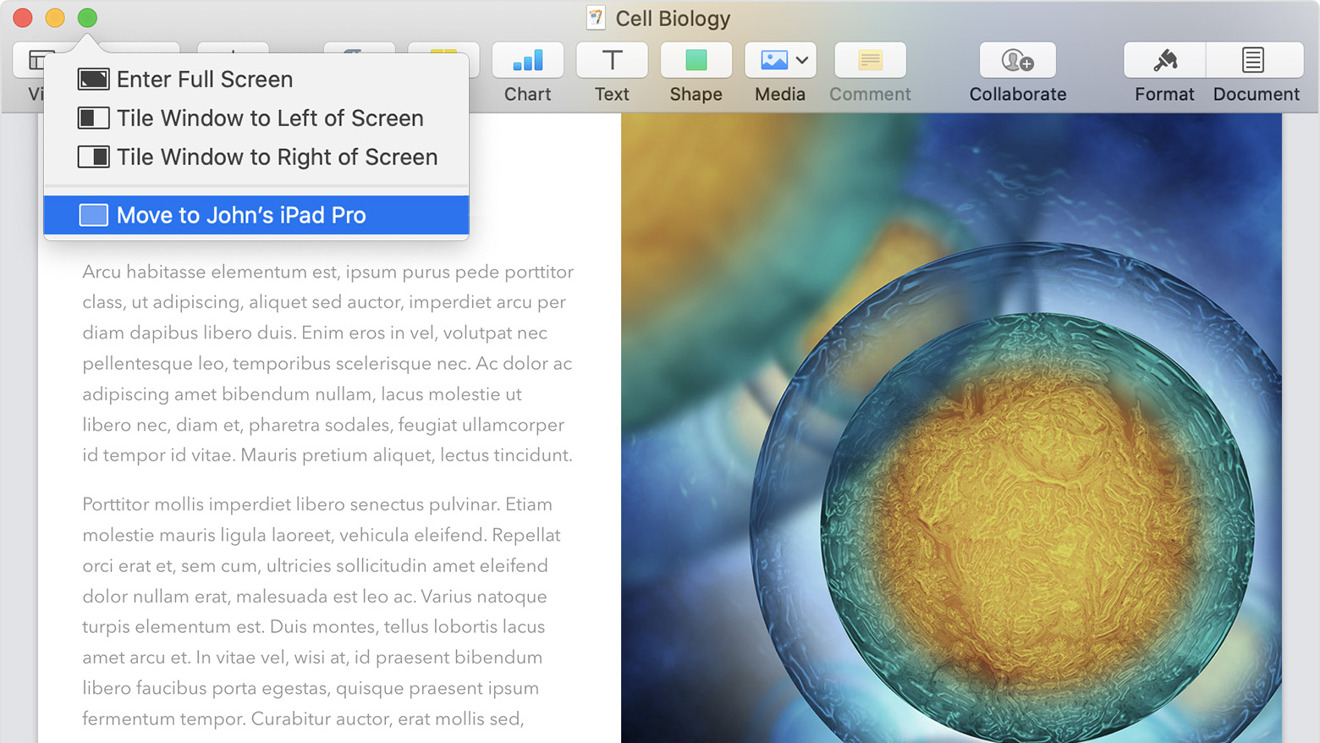Click paragraph beginning 'Porttitor mollis imperdiet'
1320x743 pixels.
[322, 611]
